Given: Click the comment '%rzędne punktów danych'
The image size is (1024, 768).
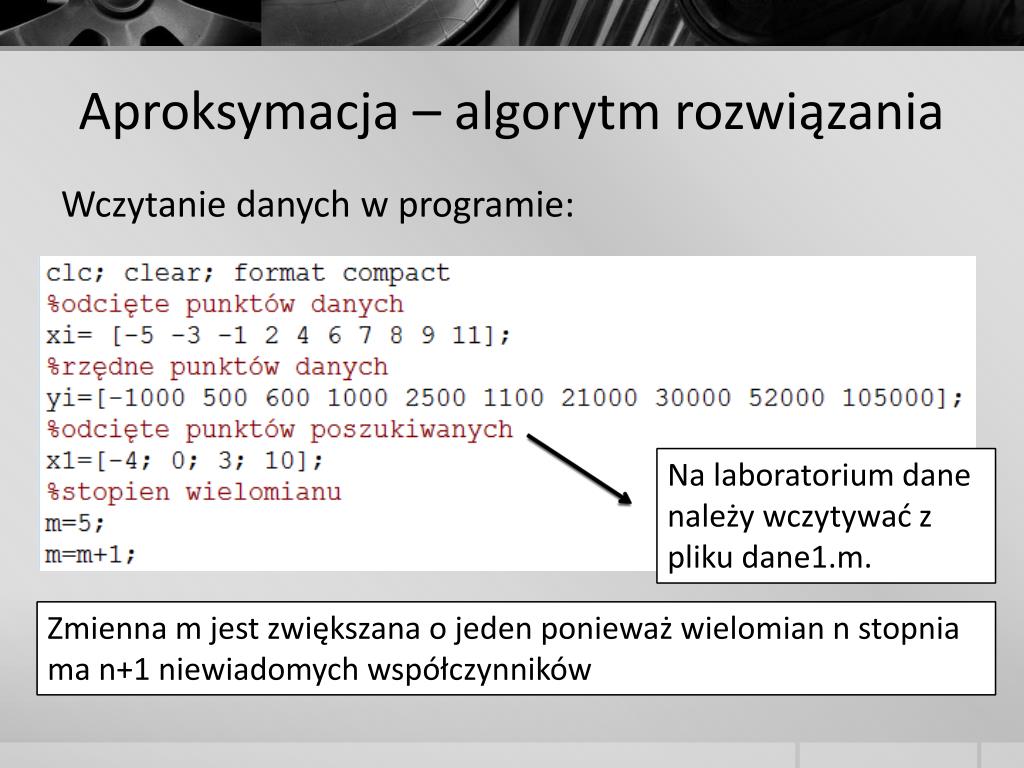Looking at the screenshot, I should (x=217, y=366).
